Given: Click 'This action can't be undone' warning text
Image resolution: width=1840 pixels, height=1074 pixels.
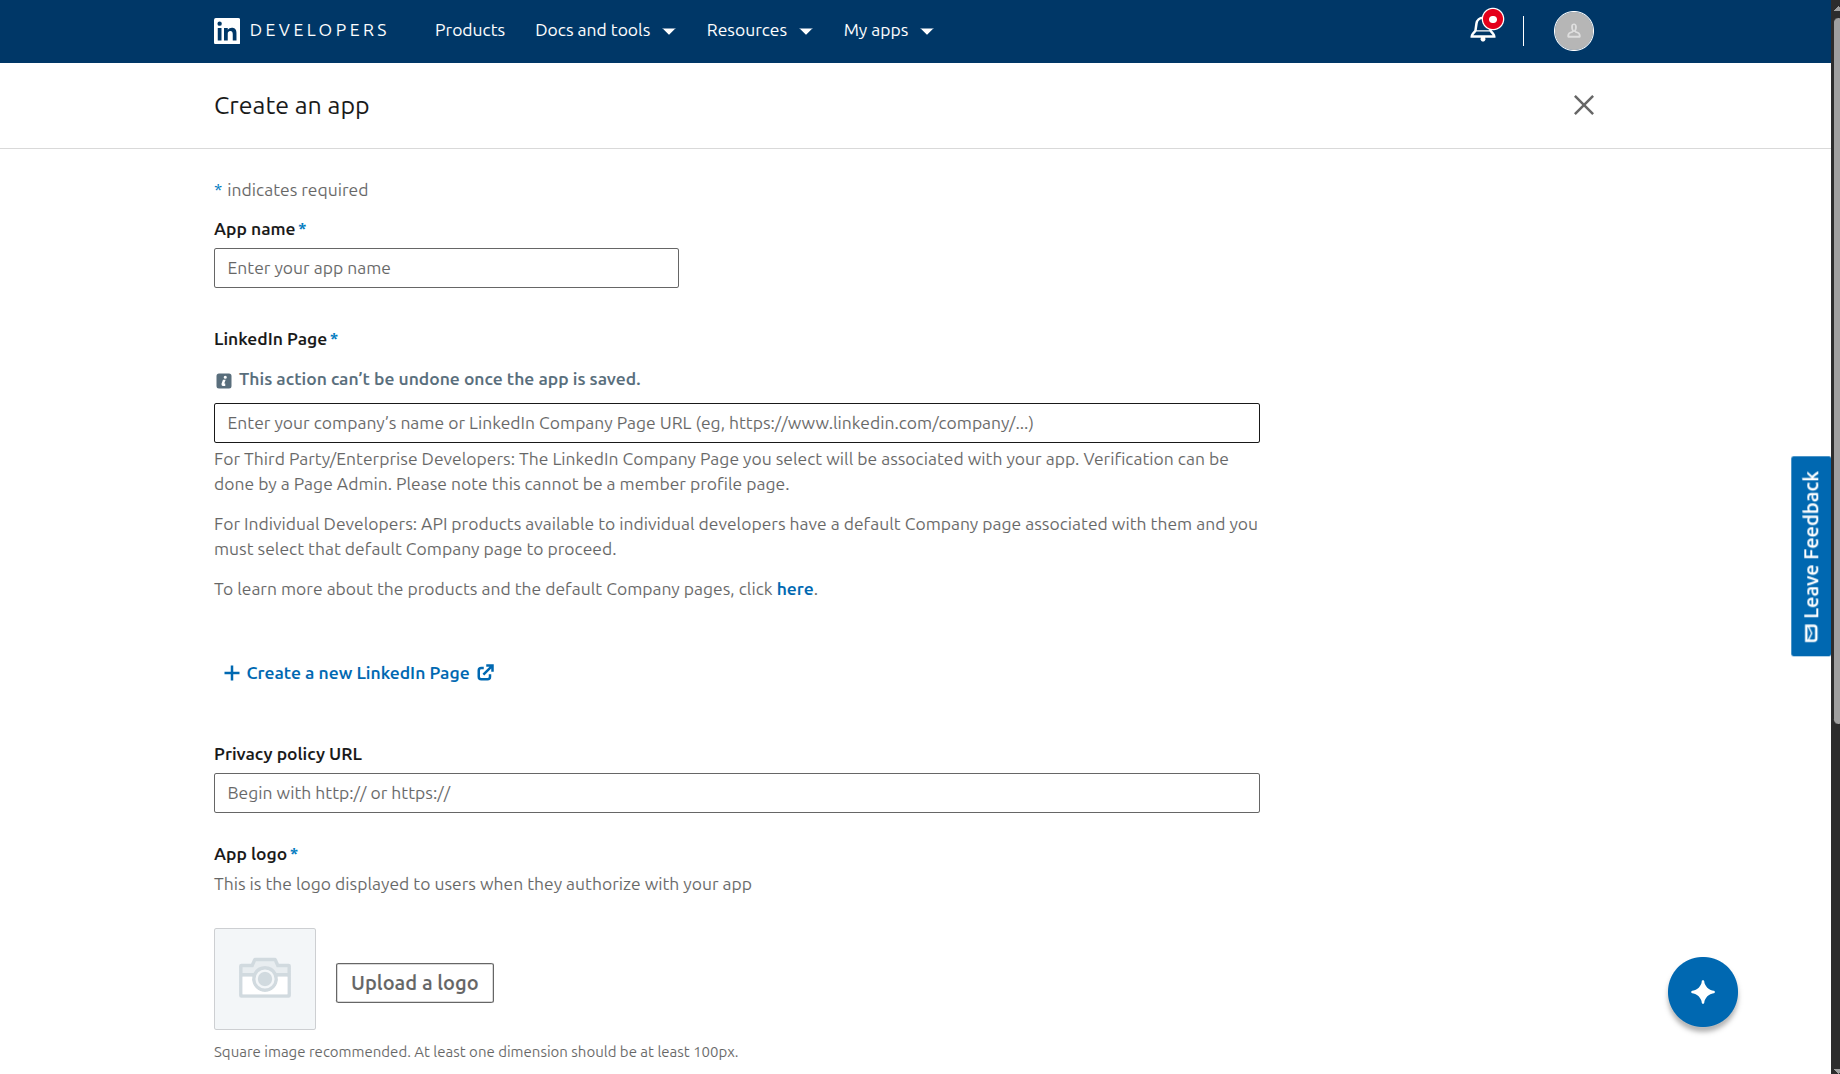Looking at the screenshot, I should pyautogui.click(x=439, y=379).
